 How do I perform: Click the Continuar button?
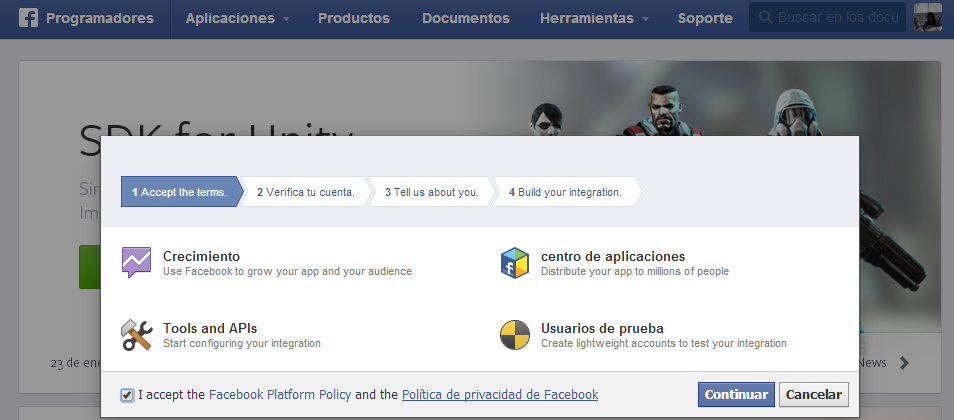[x=736, y=394]
